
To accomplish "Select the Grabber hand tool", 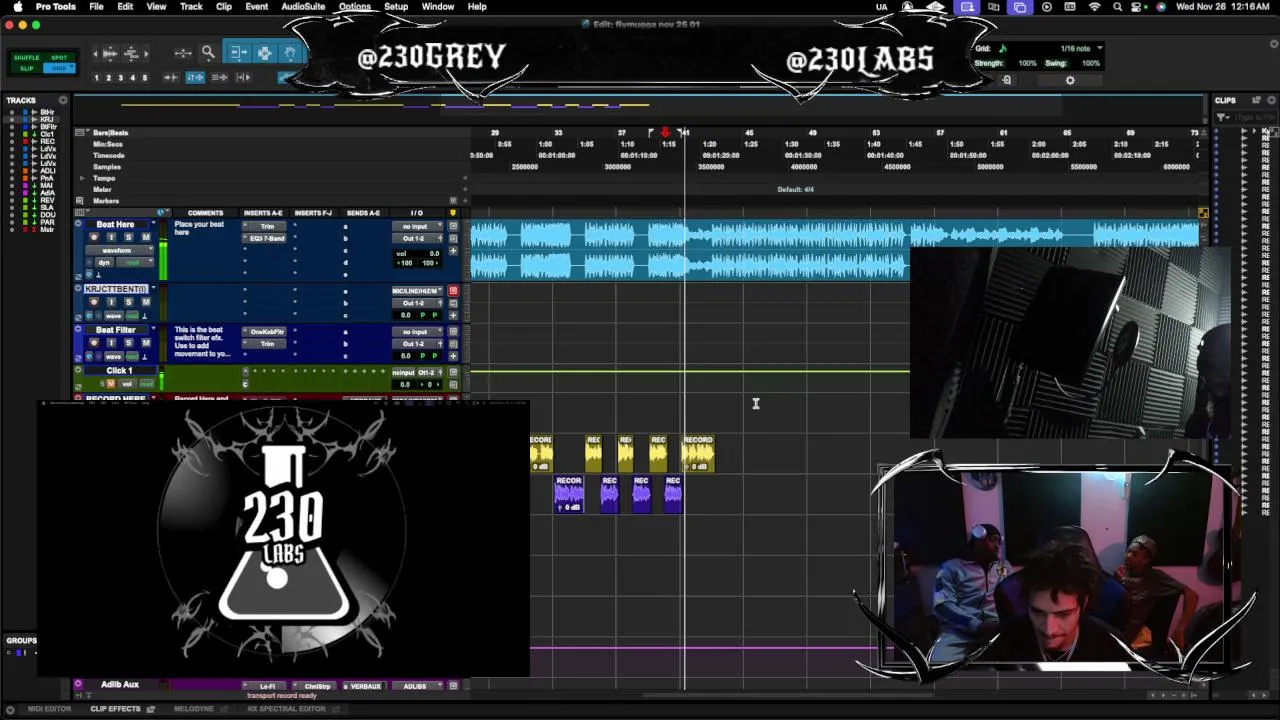I will click(290, 53).
